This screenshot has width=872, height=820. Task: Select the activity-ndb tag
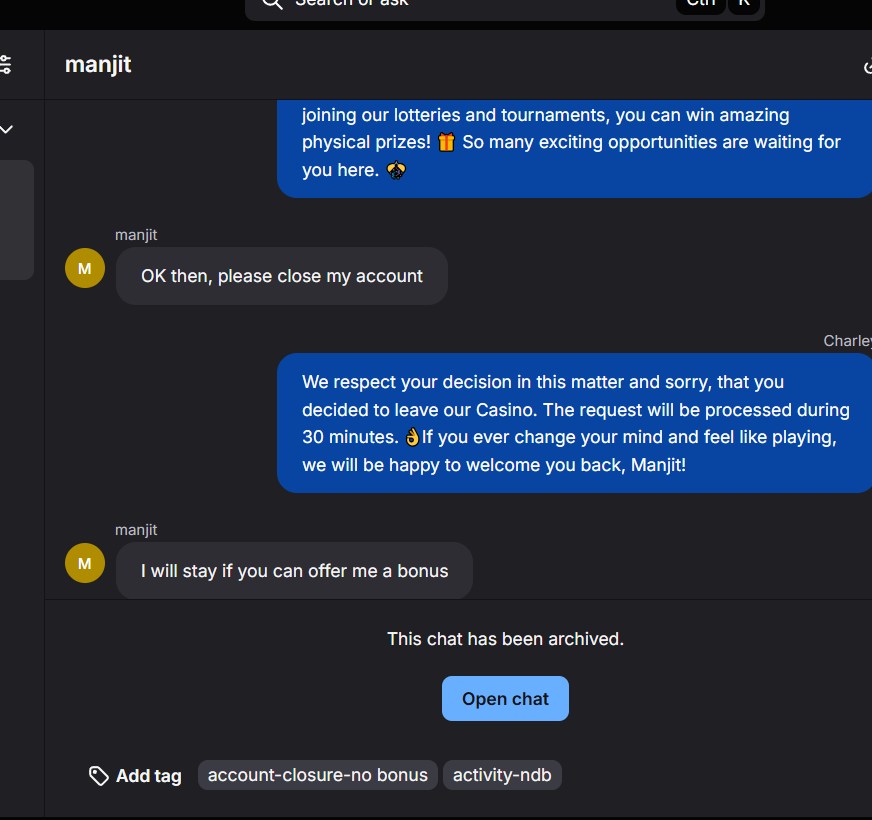pos(502,775)
